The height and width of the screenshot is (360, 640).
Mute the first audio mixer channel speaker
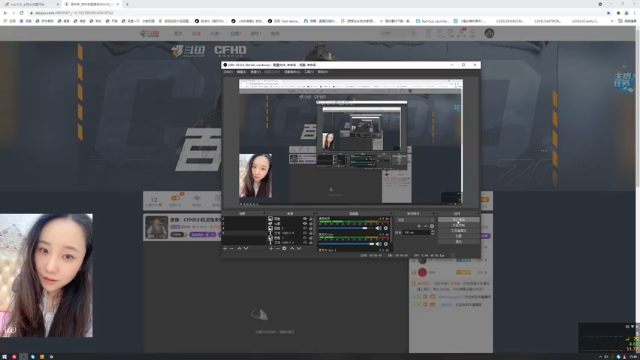tap(378, 228)
